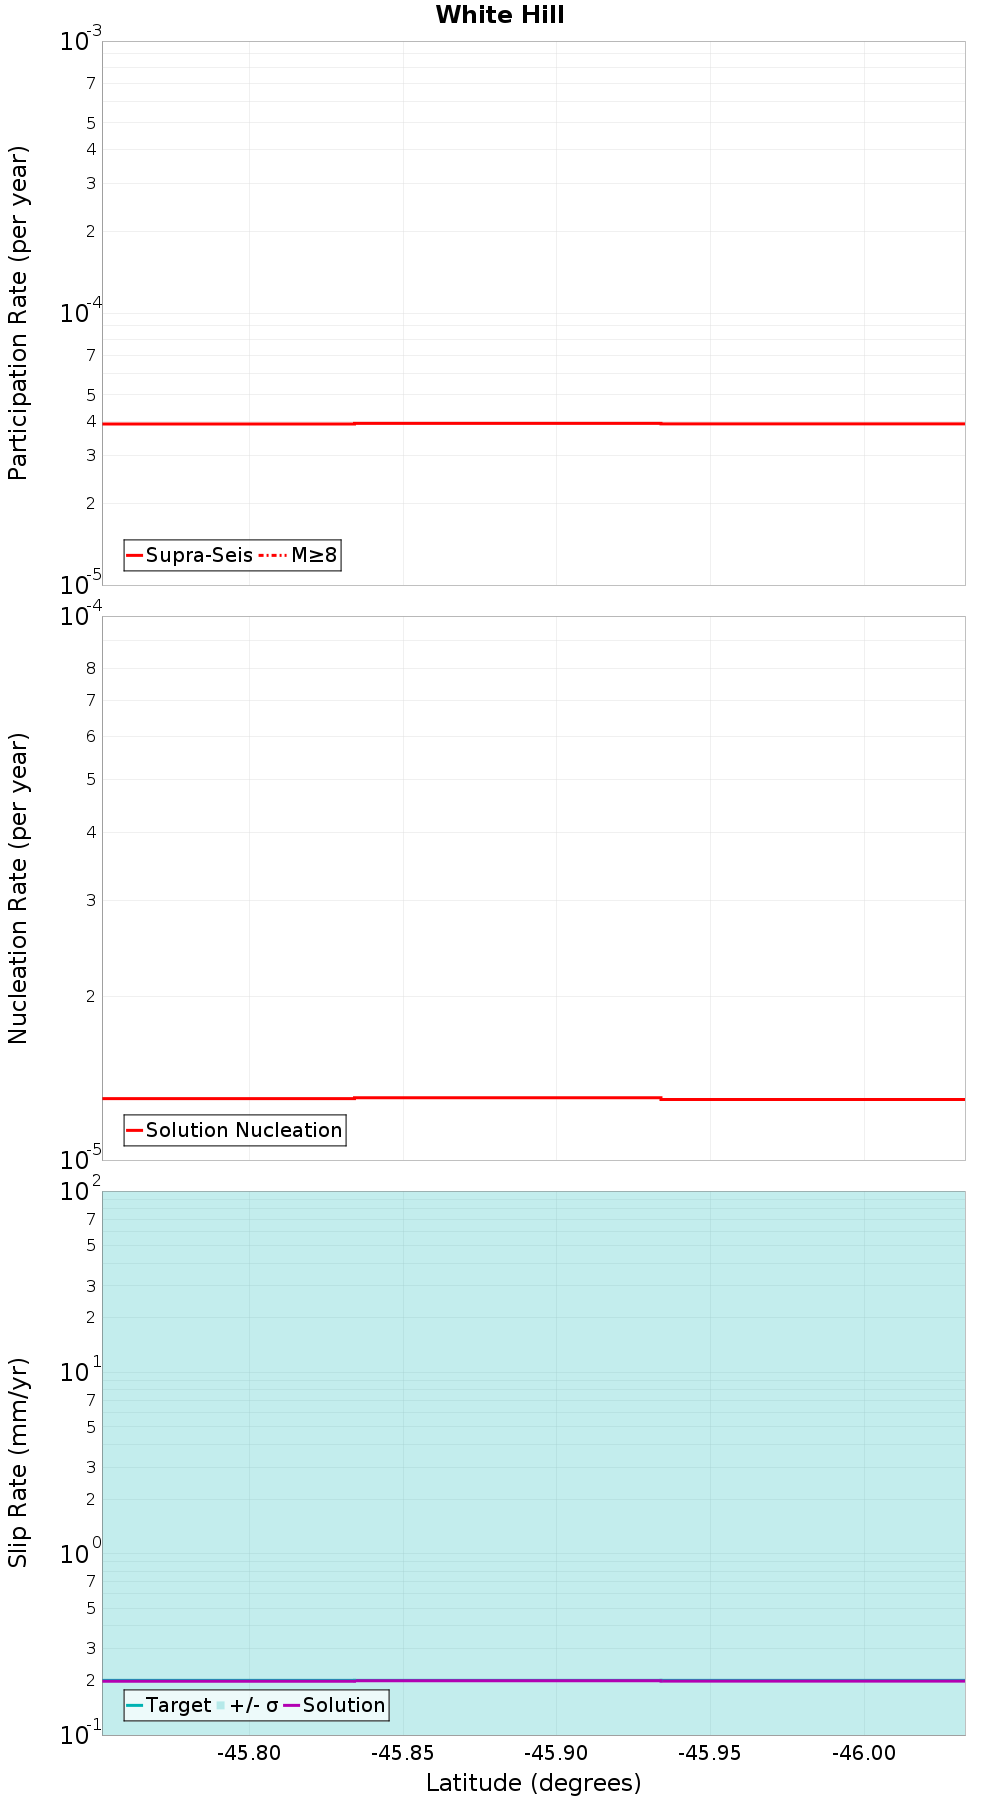Click the red Supra-Seis line in top plot

coord(533,423)
